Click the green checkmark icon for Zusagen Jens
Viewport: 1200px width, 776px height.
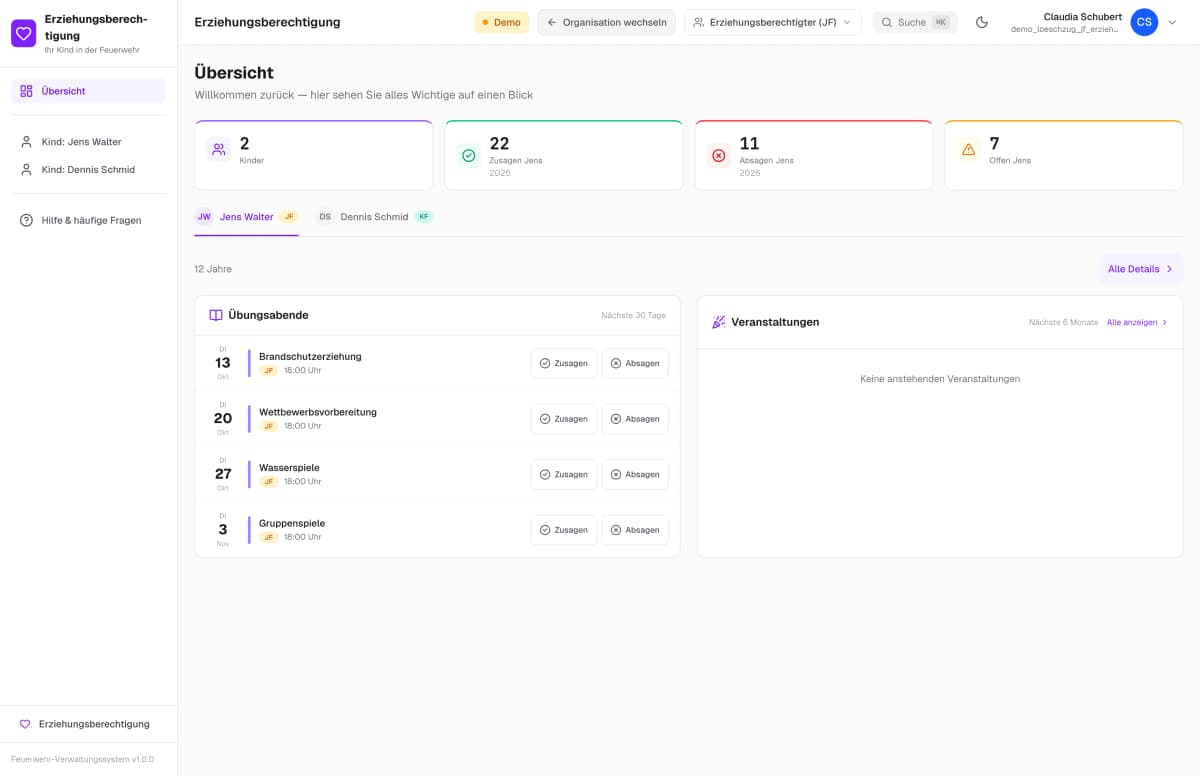pyautogui.click(x=469, y=155)
